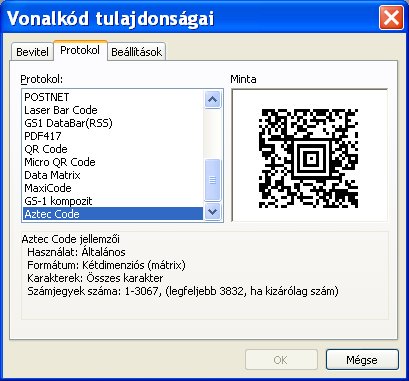The image size is (409, 381).
Task: Click the Mégse cancel button
Action: (x=362, y=360)
